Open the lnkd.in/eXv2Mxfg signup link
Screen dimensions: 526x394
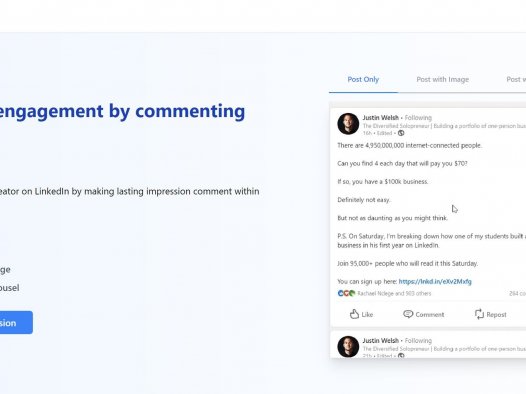click(x=435, y=282)
